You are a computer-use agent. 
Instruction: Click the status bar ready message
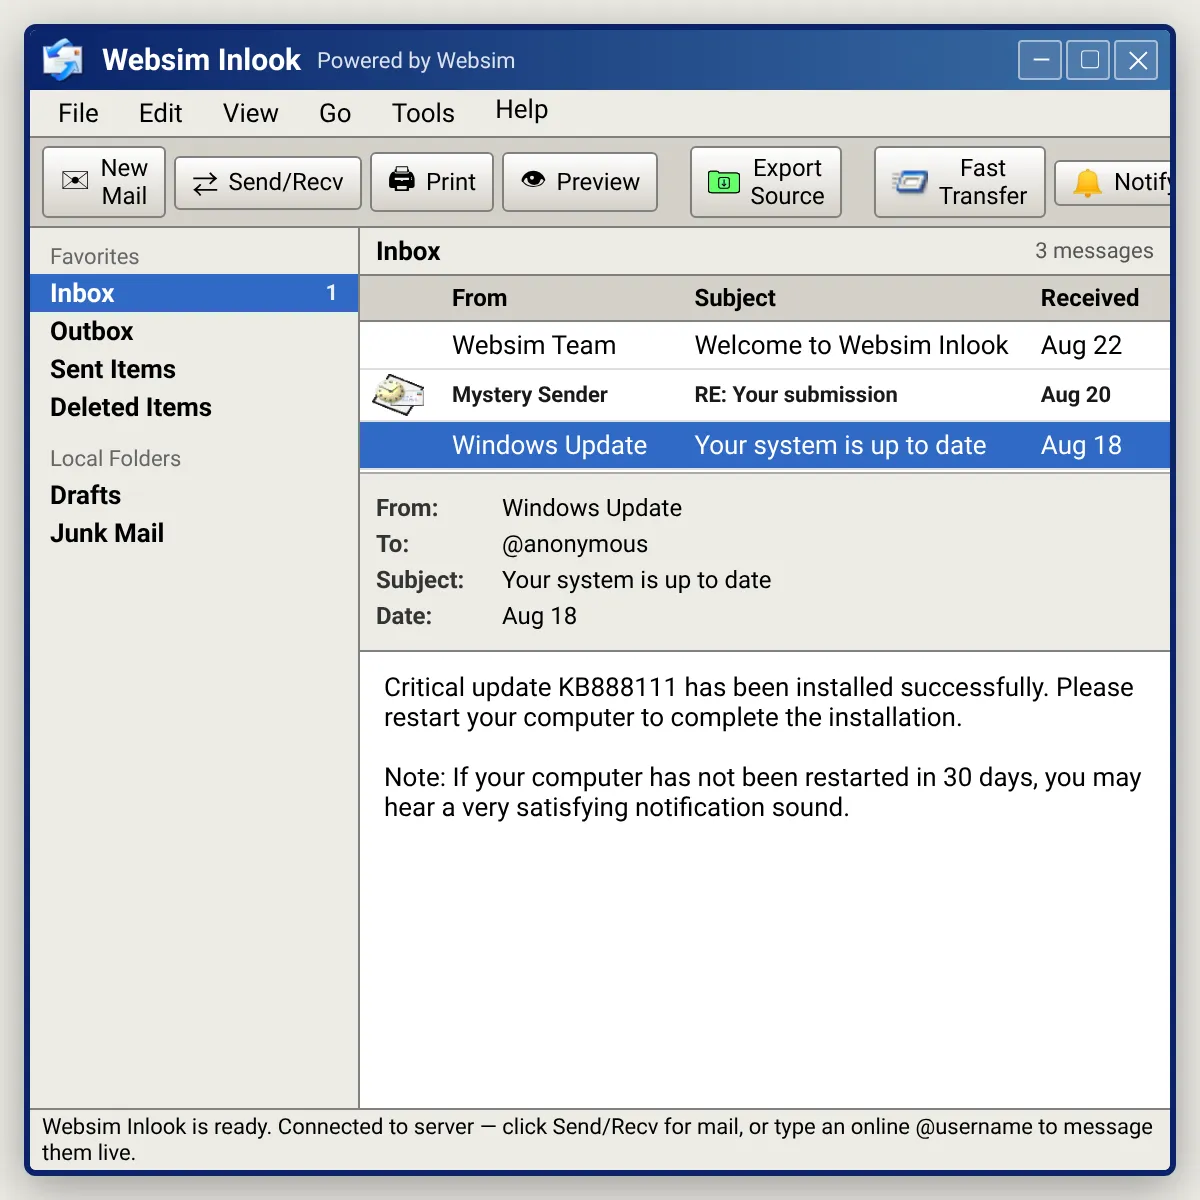[597, 1139]
